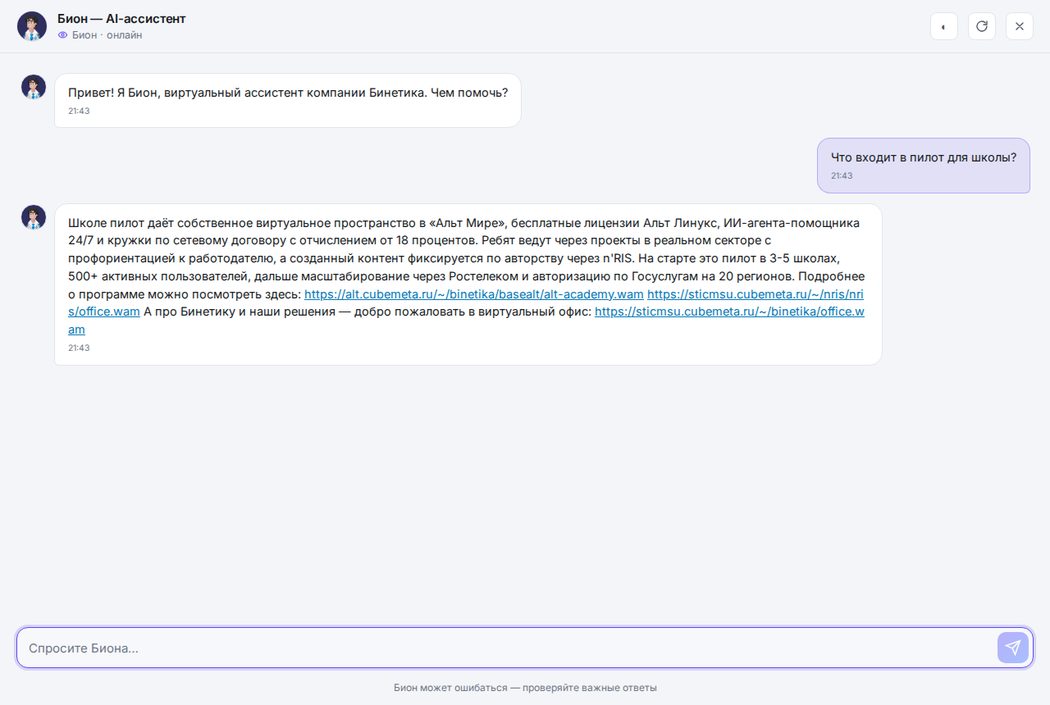Click the 21:43 timestamp in the user message
This screenshot has height=705, width=1050.
(842, 175)
